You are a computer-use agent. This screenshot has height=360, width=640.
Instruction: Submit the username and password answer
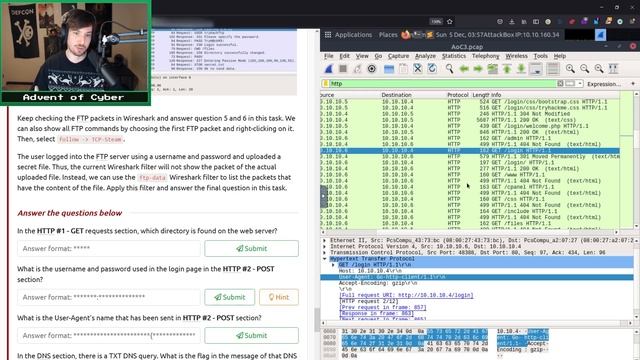[x=230, y=297]
